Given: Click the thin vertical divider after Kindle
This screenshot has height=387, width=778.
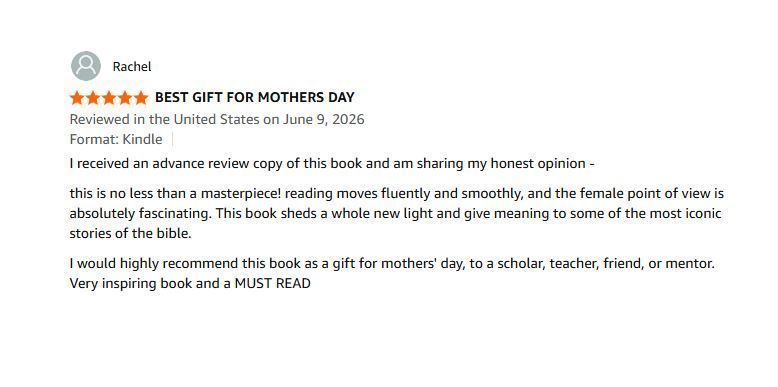Looking at the screenshot, I should point(172,139).
